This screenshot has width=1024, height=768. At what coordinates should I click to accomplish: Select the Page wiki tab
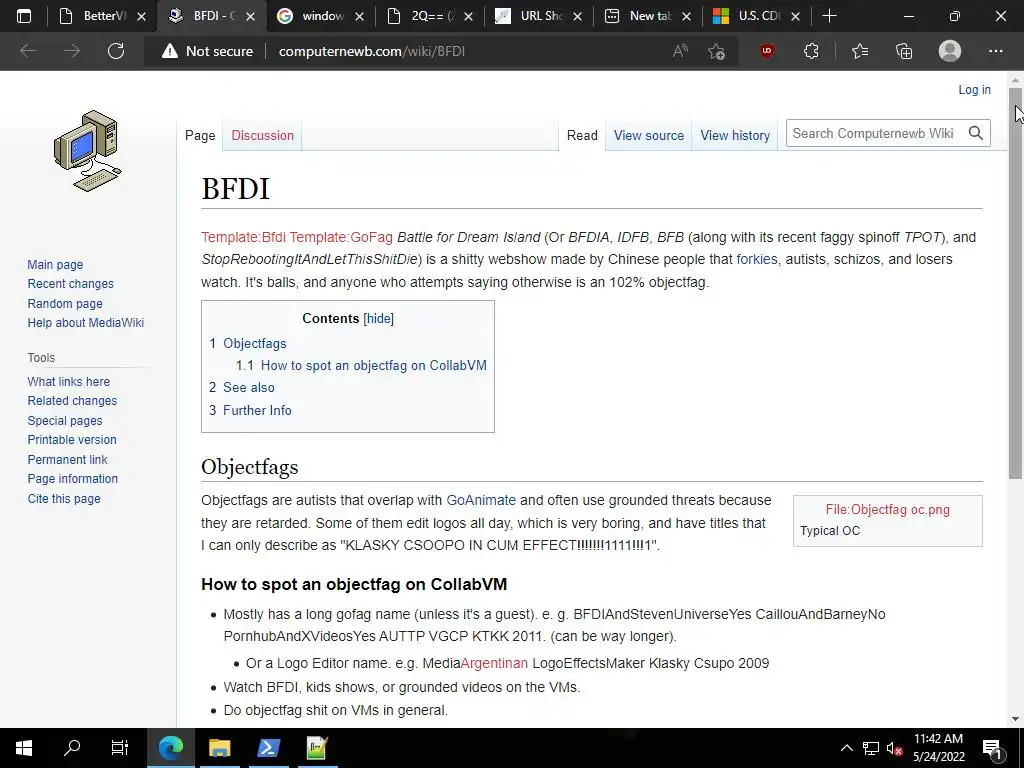coord(200,135)
